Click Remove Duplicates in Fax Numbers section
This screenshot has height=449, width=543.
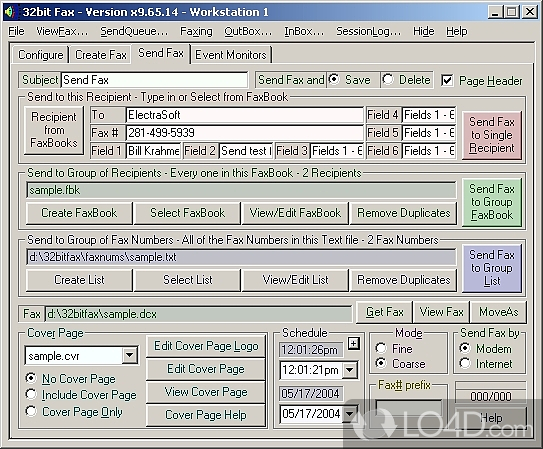(404, 280)
